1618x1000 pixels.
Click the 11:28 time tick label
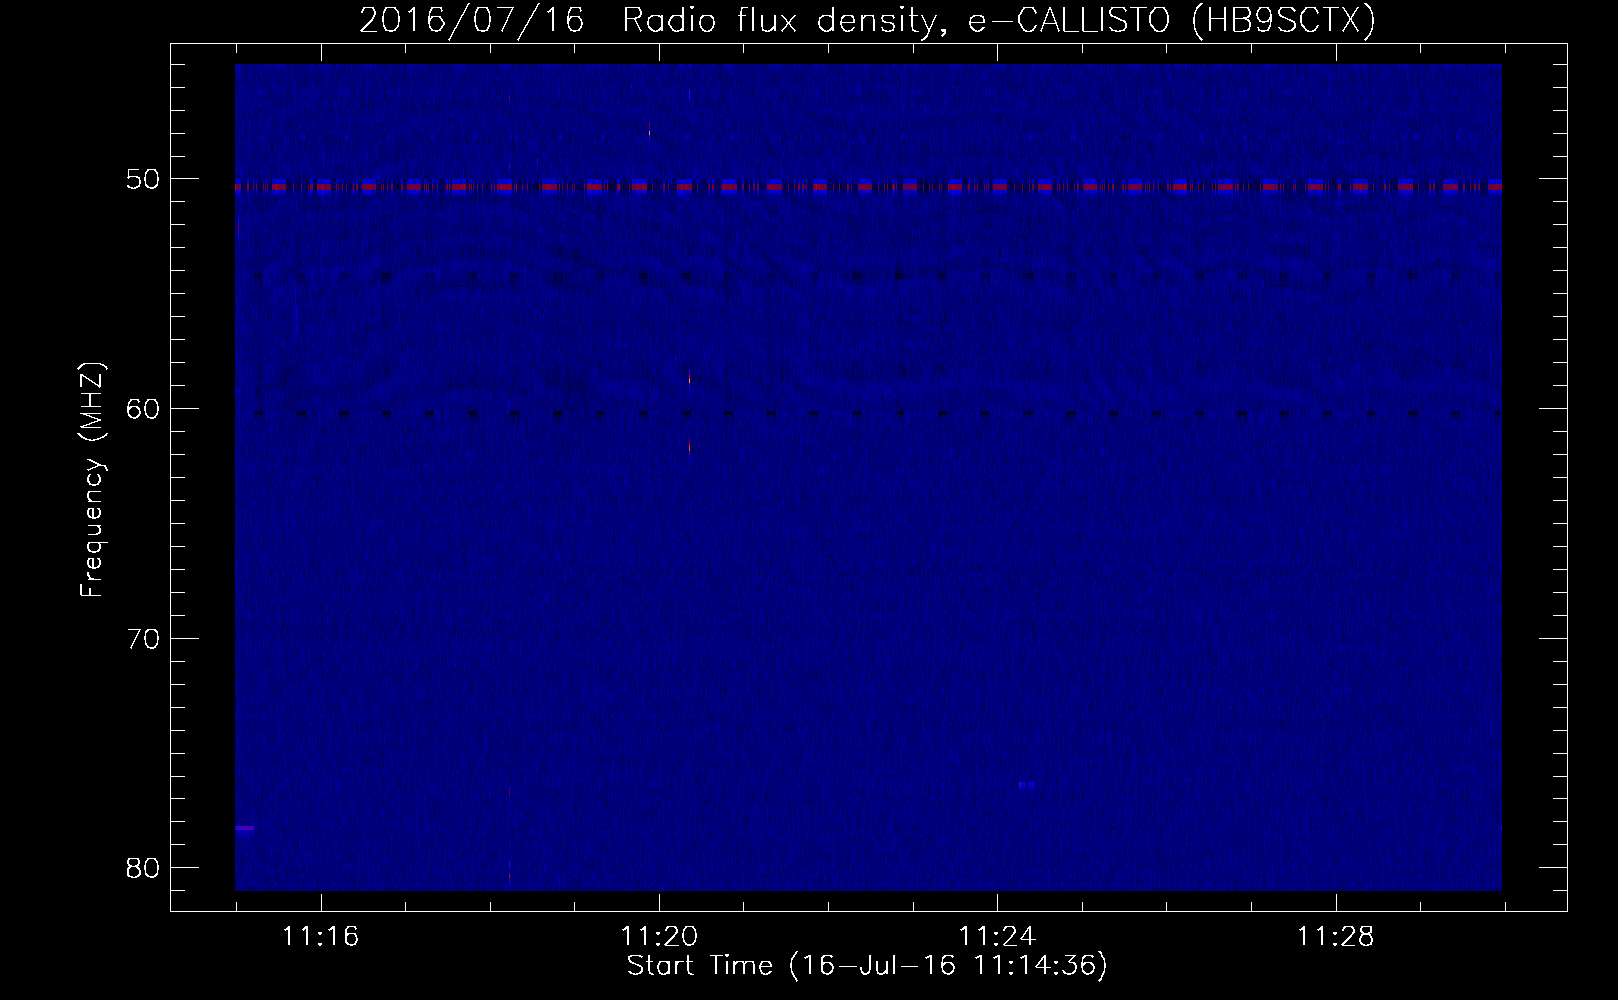point(1335,937)
